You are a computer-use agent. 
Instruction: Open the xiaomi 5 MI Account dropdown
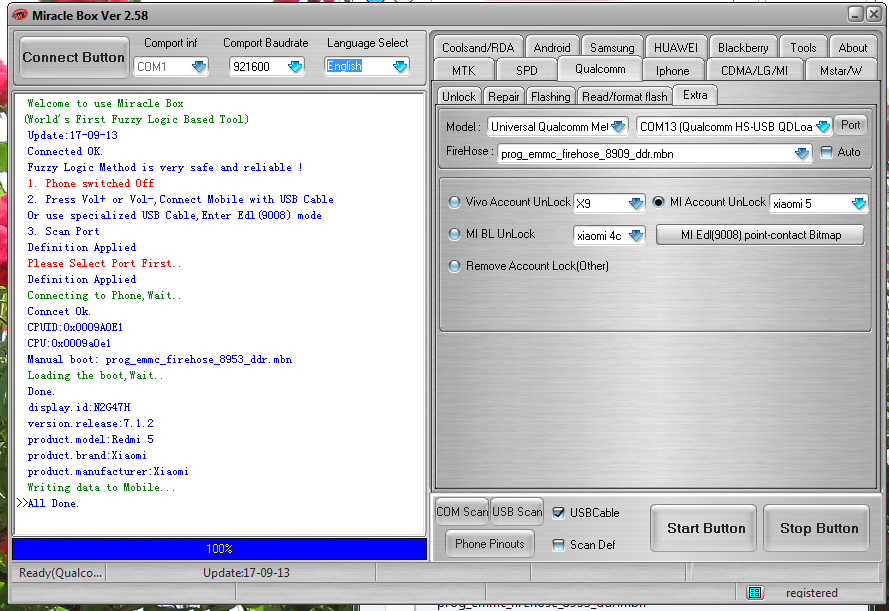click(x=859, y=203)
